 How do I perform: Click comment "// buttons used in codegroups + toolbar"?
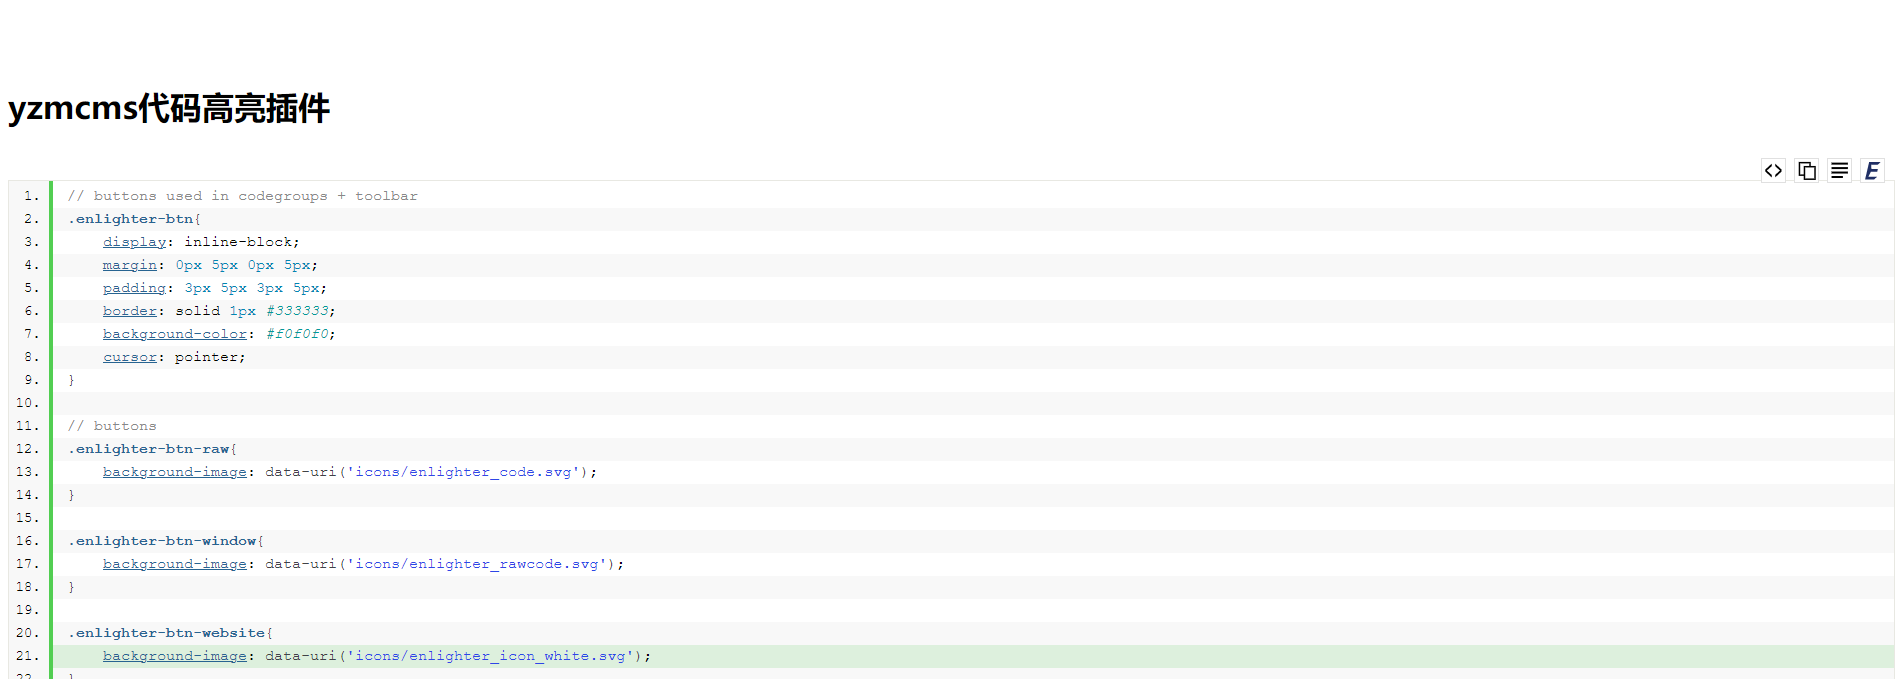[x=243, y=196]
